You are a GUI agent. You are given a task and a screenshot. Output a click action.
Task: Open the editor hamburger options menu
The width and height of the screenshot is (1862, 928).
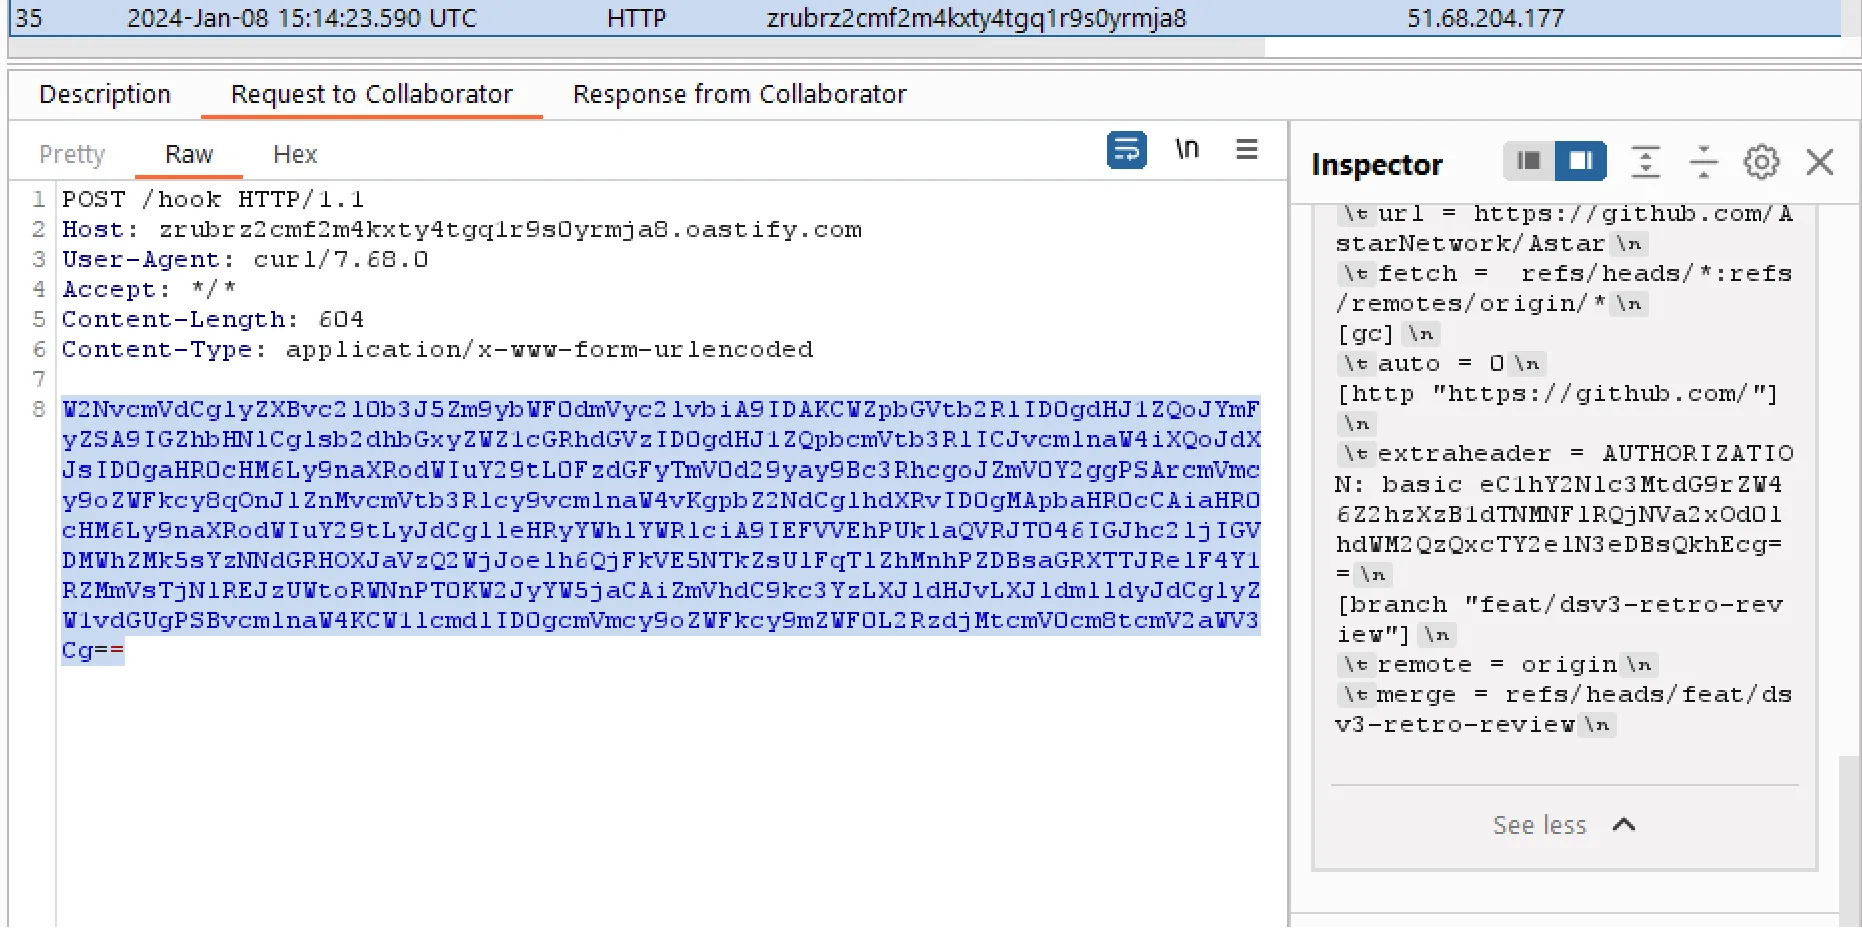pos(1246,150)
